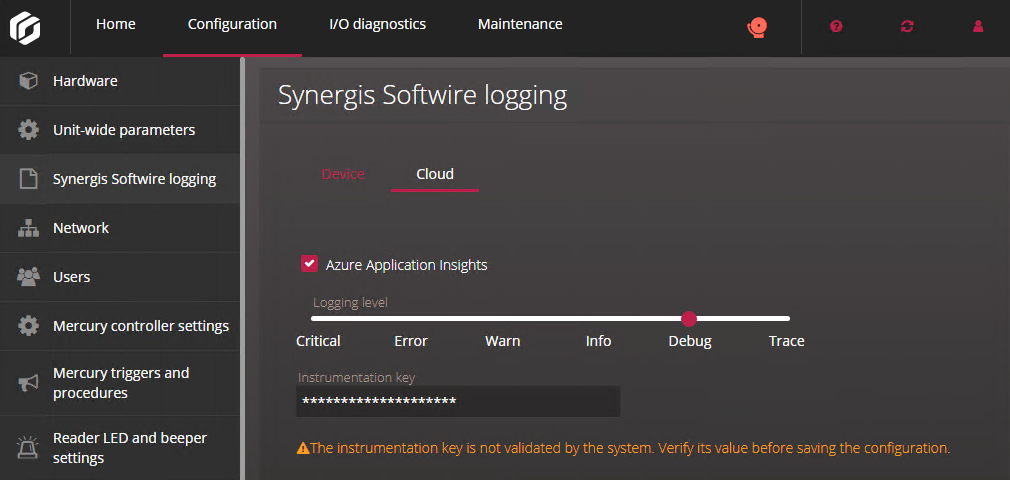Click the refresh arrows icon

click(907, 26)
